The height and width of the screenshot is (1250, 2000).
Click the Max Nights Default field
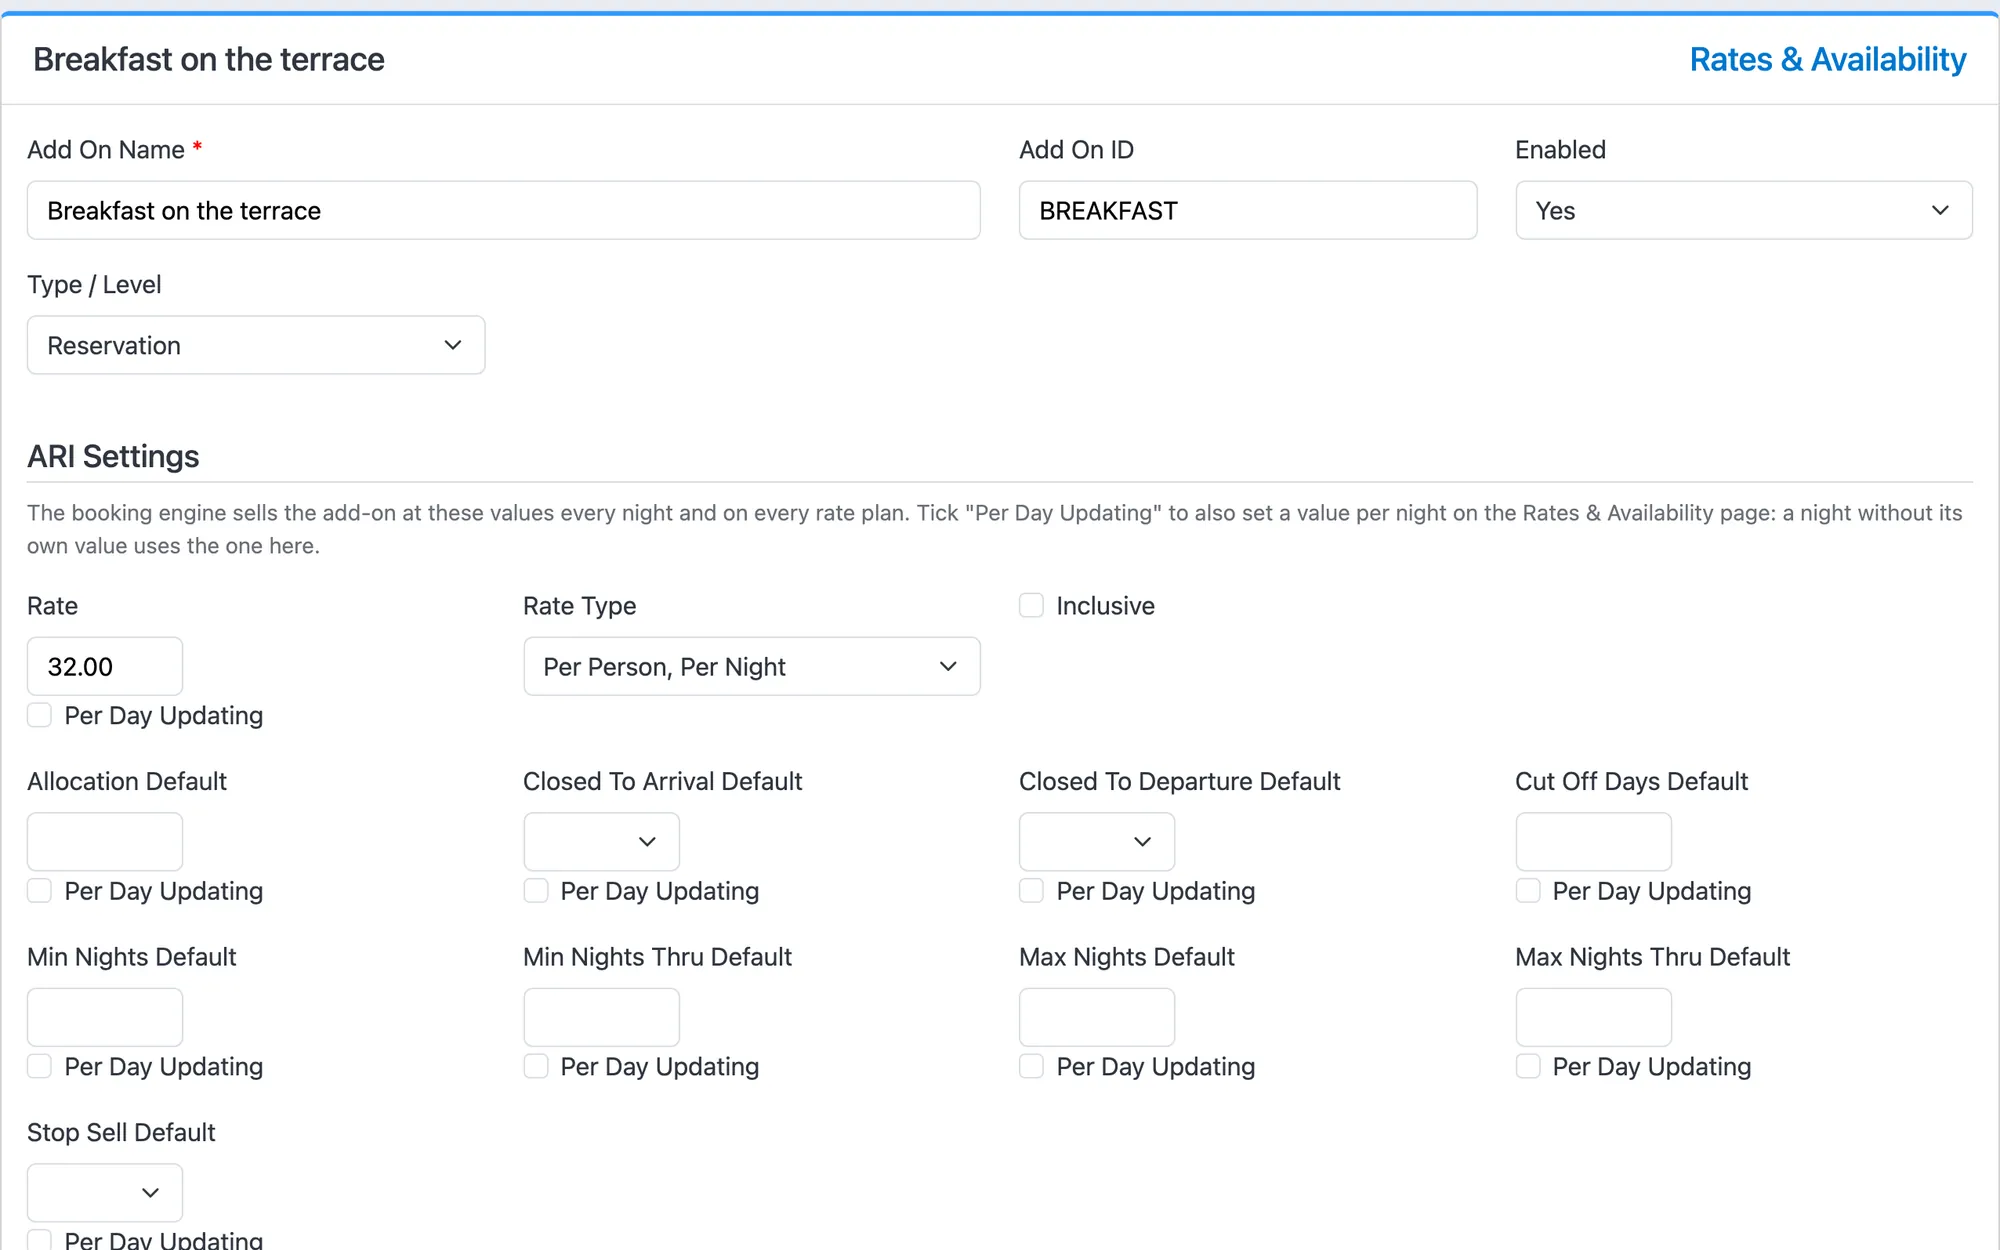pos(1097,1017)
